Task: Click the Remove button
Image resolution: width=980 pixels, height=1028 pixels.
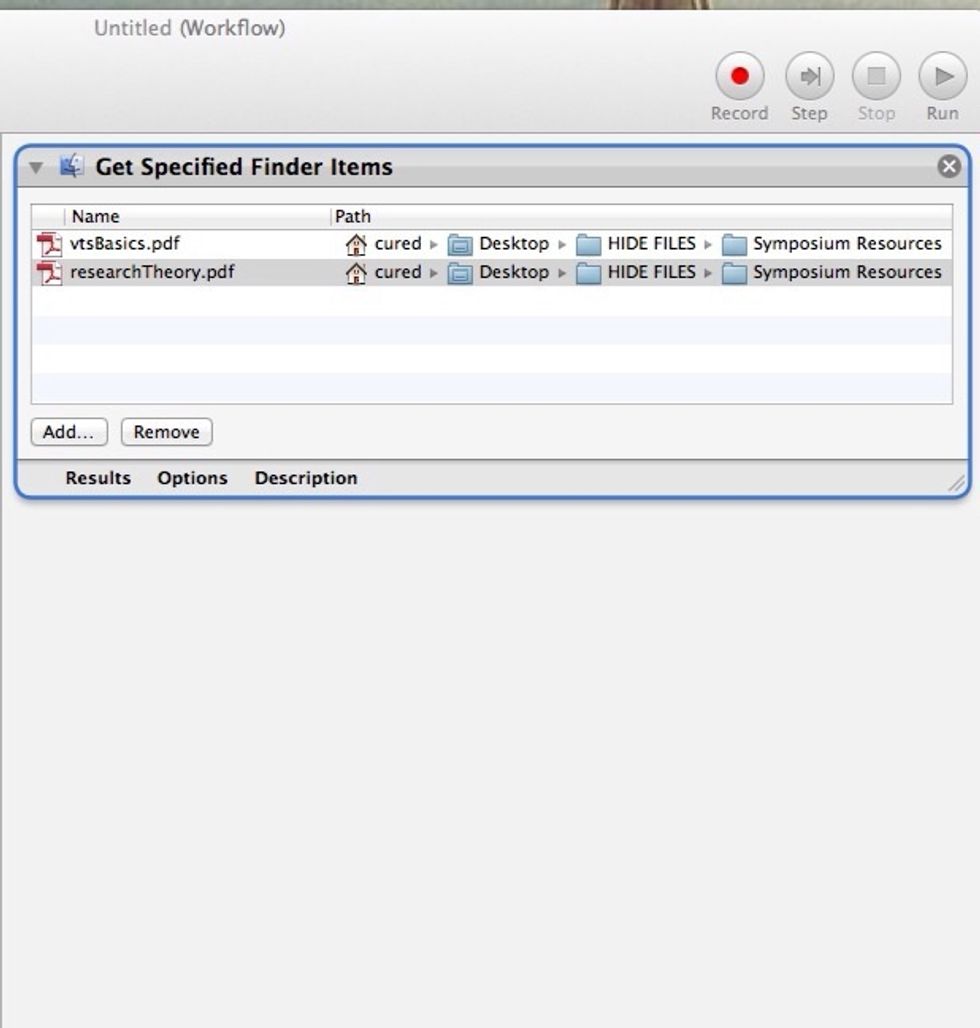Action: pos(167,432)
